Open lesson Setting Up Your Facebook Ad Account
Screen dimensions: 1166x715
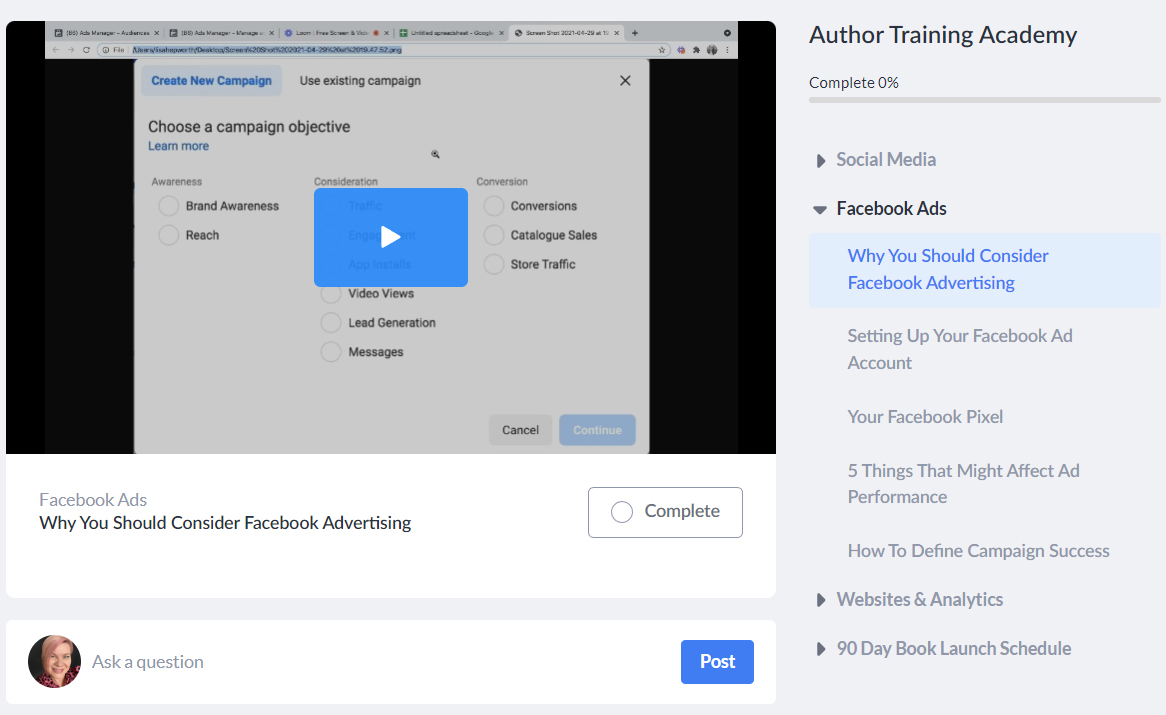tap(960, 349)
